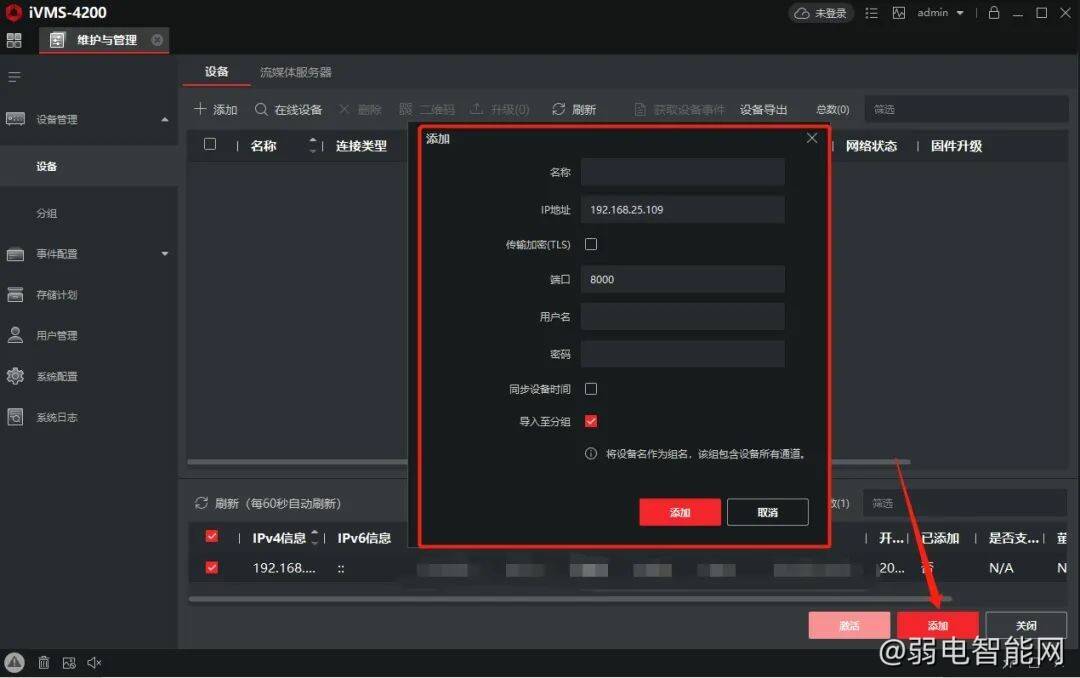1080x678 pixels.
Task: Lock the client with the padlock icon
Action: click(x=994, y=13)
